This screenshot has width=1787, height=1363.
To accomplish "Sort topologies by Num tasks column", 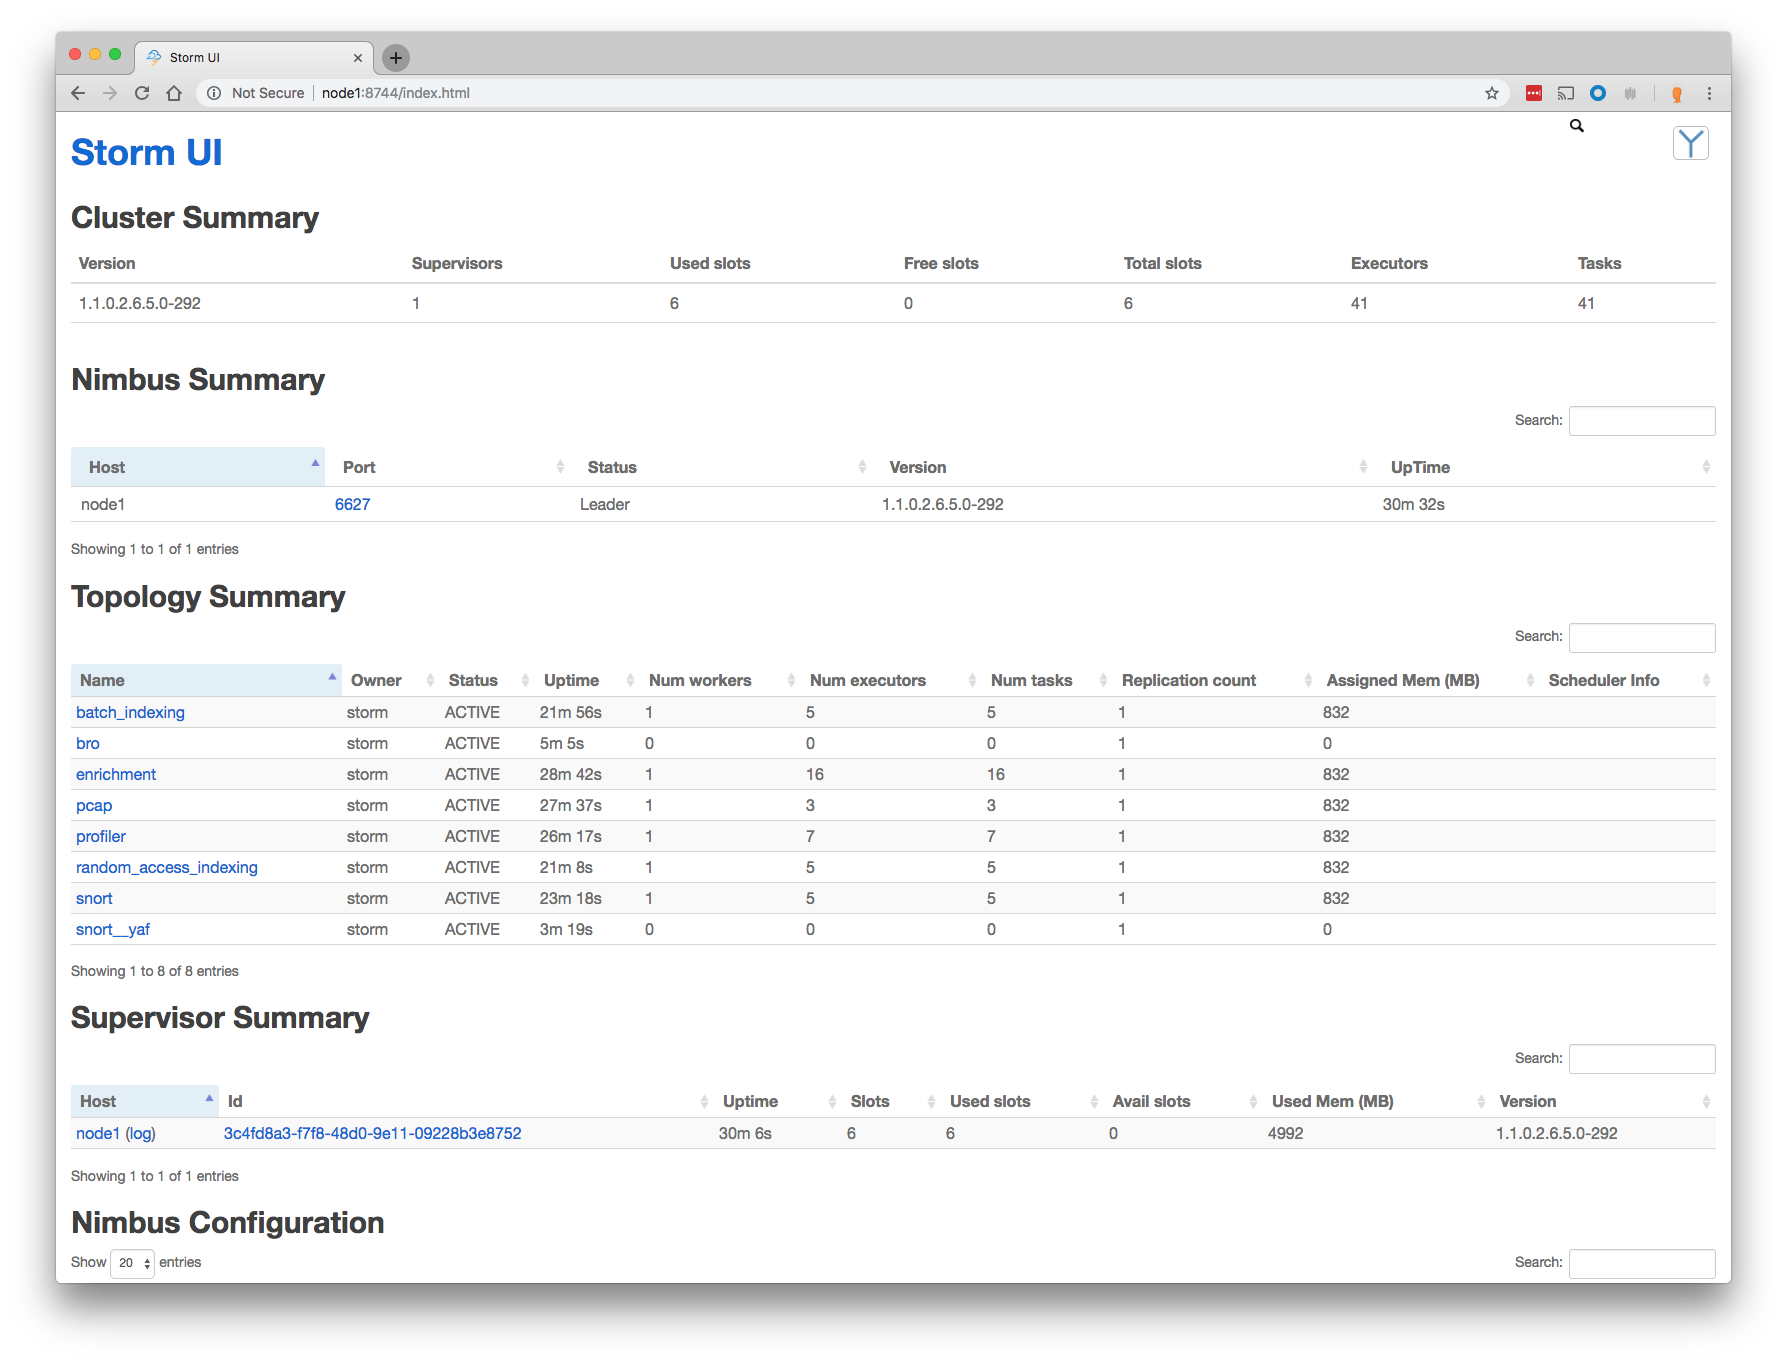I will (1047, 680).
